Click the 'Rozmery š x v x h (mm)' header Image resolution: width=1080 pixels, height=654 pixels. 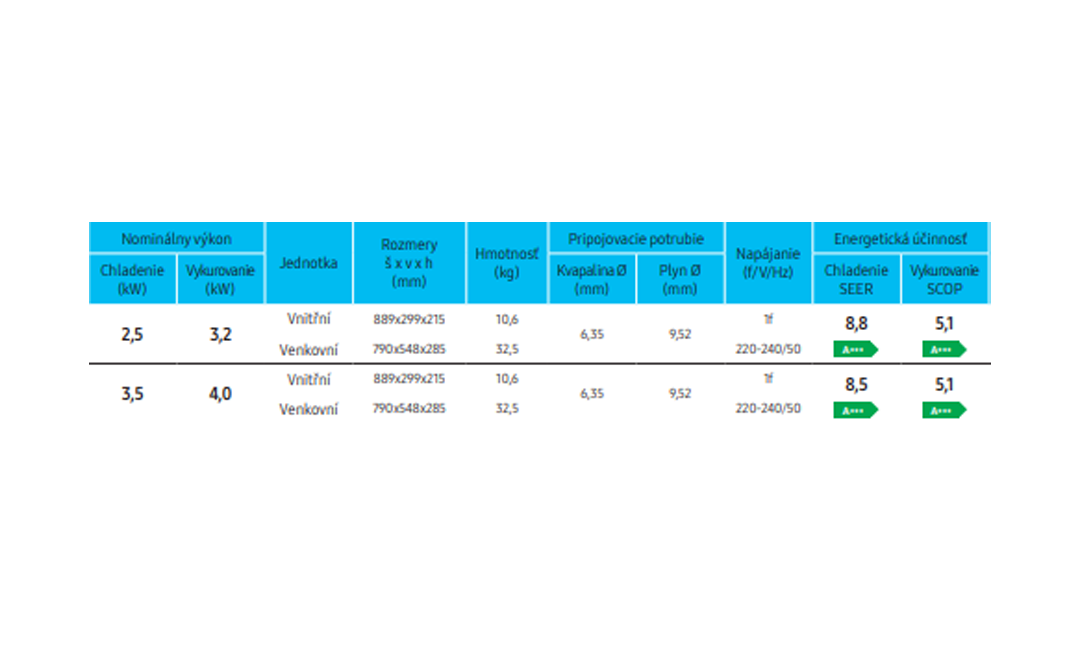[409, 263]
